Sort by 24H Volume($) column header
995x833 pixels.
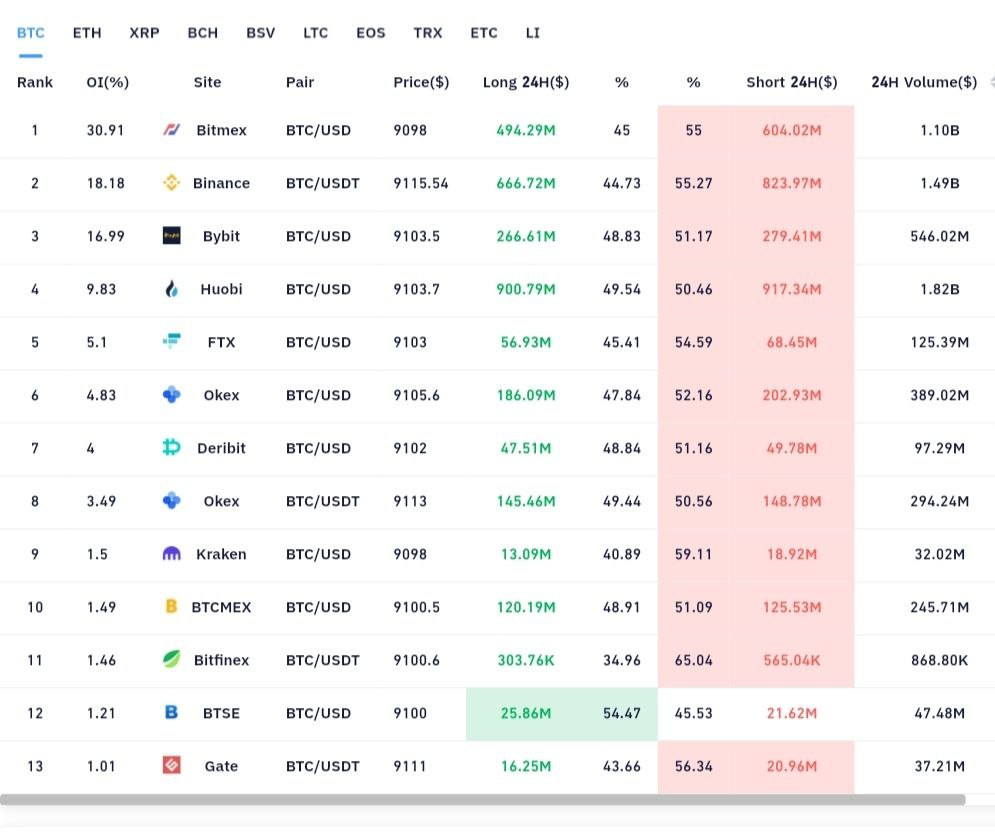pyautogui.click(x=924, y=82)
